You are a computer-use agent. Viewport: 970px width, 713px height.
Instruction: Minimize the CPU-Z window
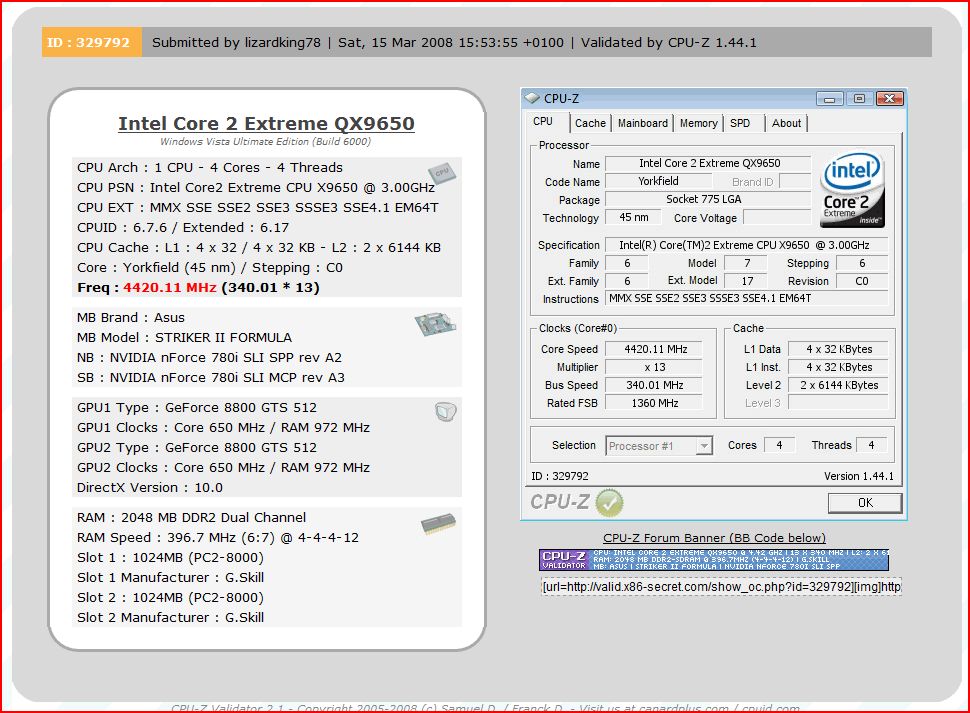pos(830,98)
